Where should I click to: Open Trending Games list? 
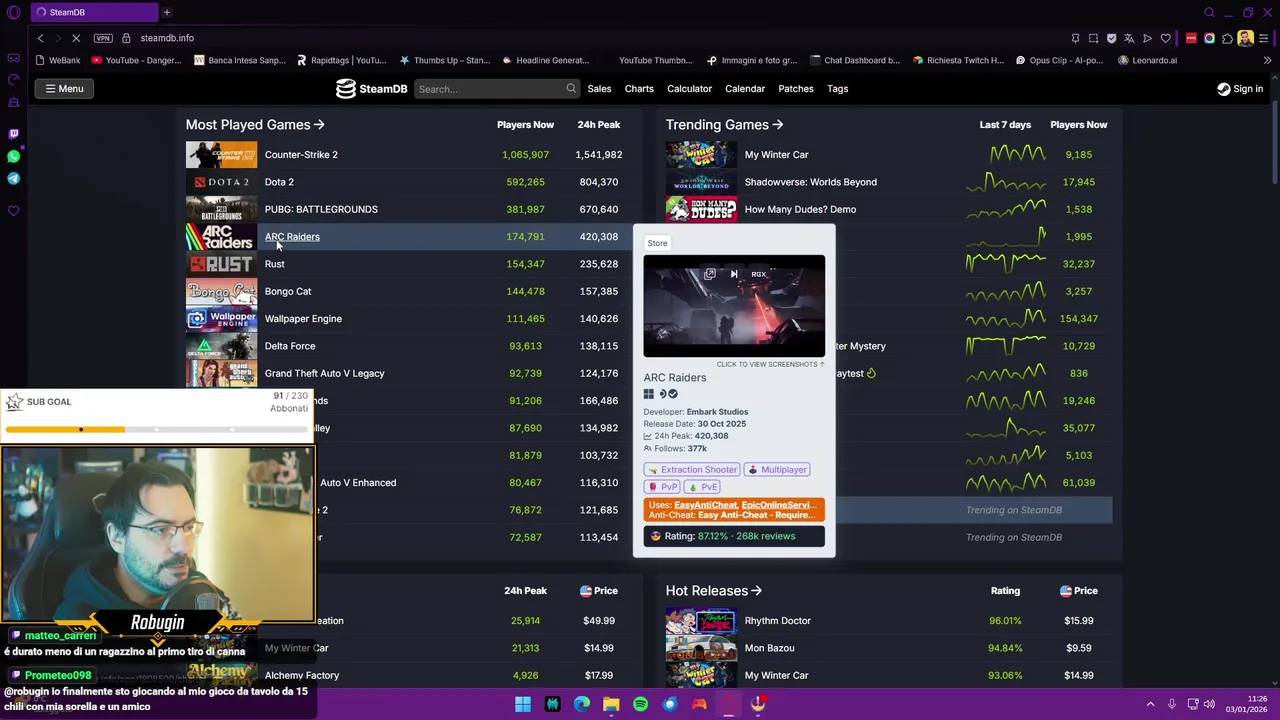[724, 125]
